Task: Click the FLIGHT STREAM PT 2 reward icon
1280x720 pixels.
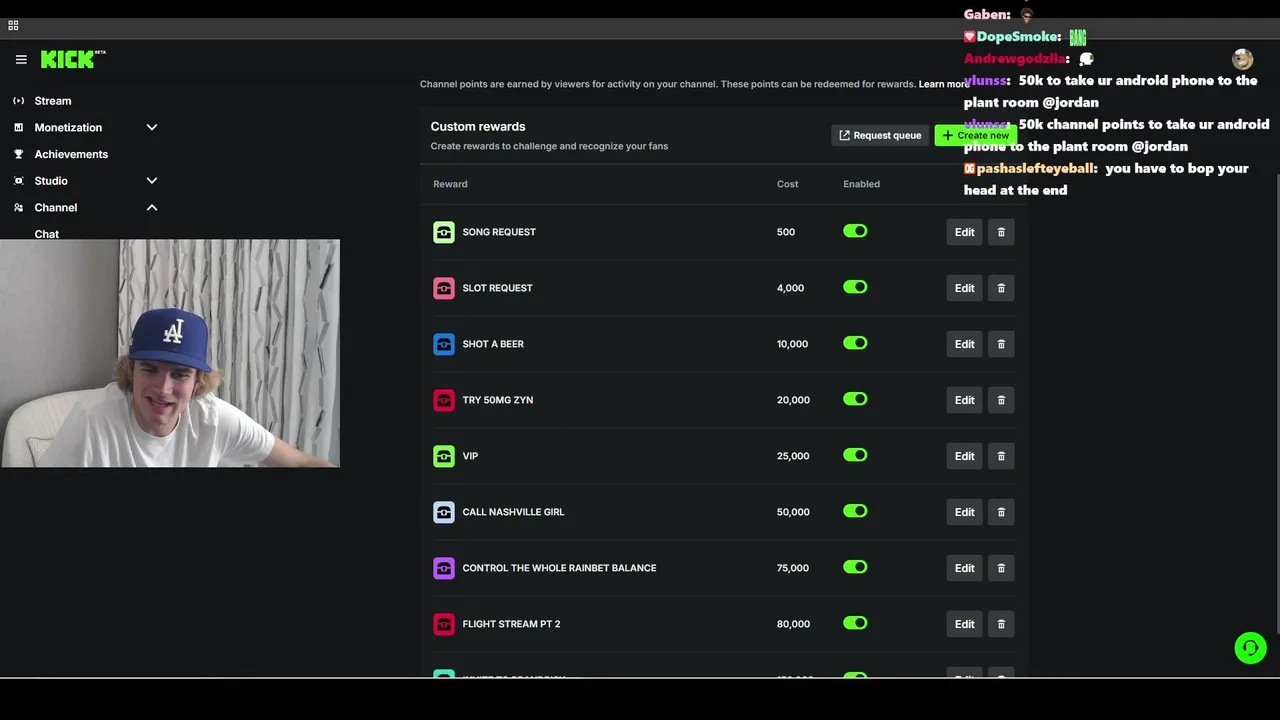Action: 444,624
